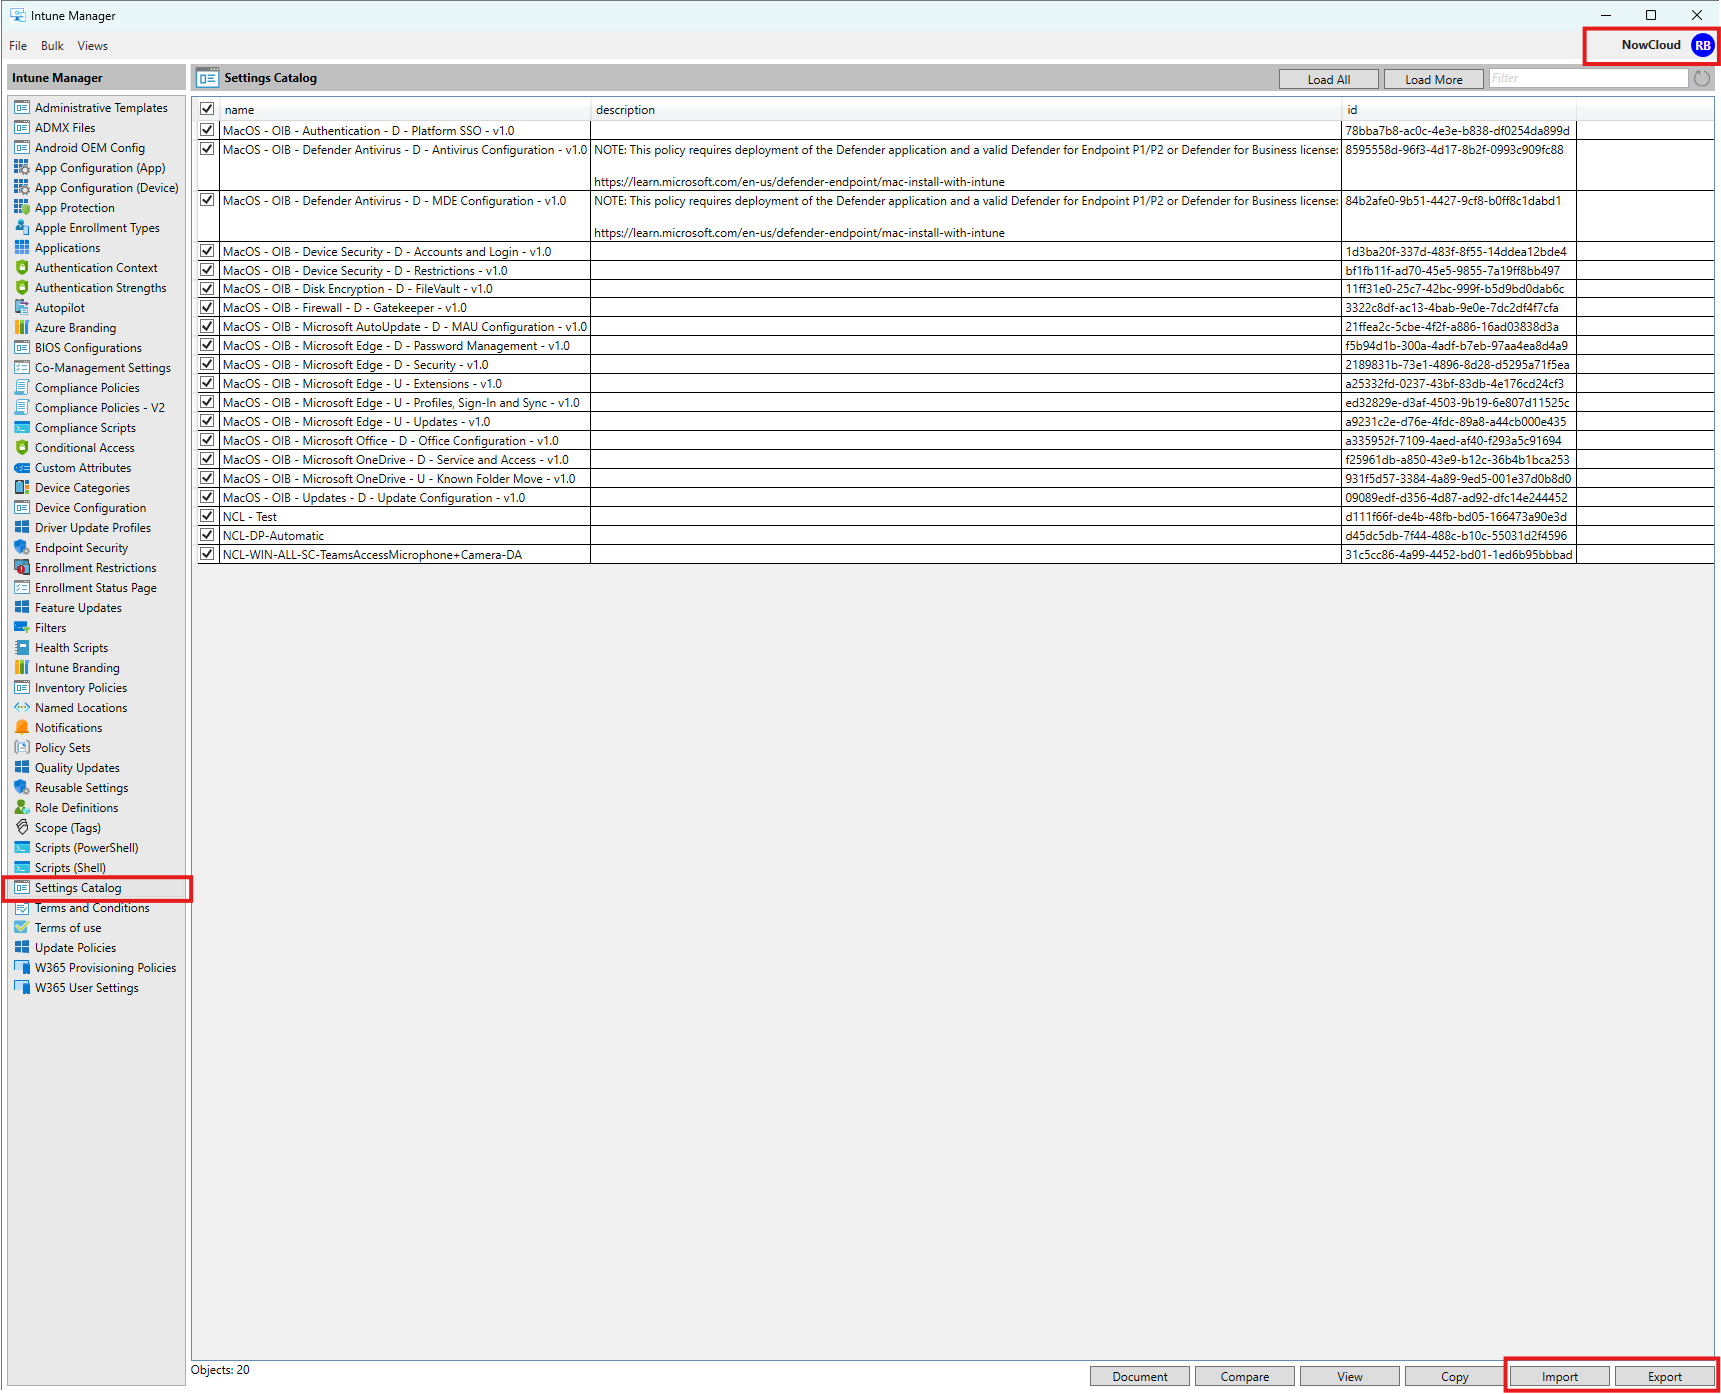Open the Views menu
Image resolution: width=1721 pixels, height=1394 pixels.
pyautogui.click(x=92, y=46)
